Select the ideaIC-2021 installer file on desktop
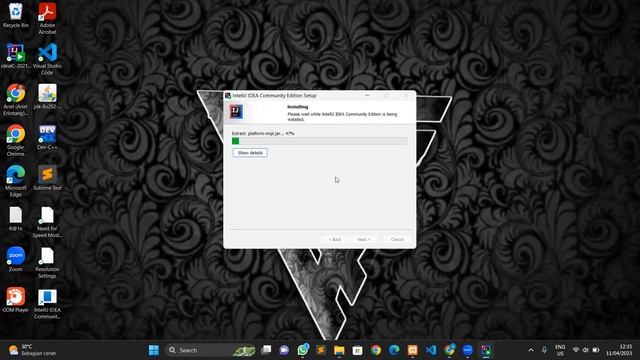Screen dimensions: 640x360 coord(16,56)
